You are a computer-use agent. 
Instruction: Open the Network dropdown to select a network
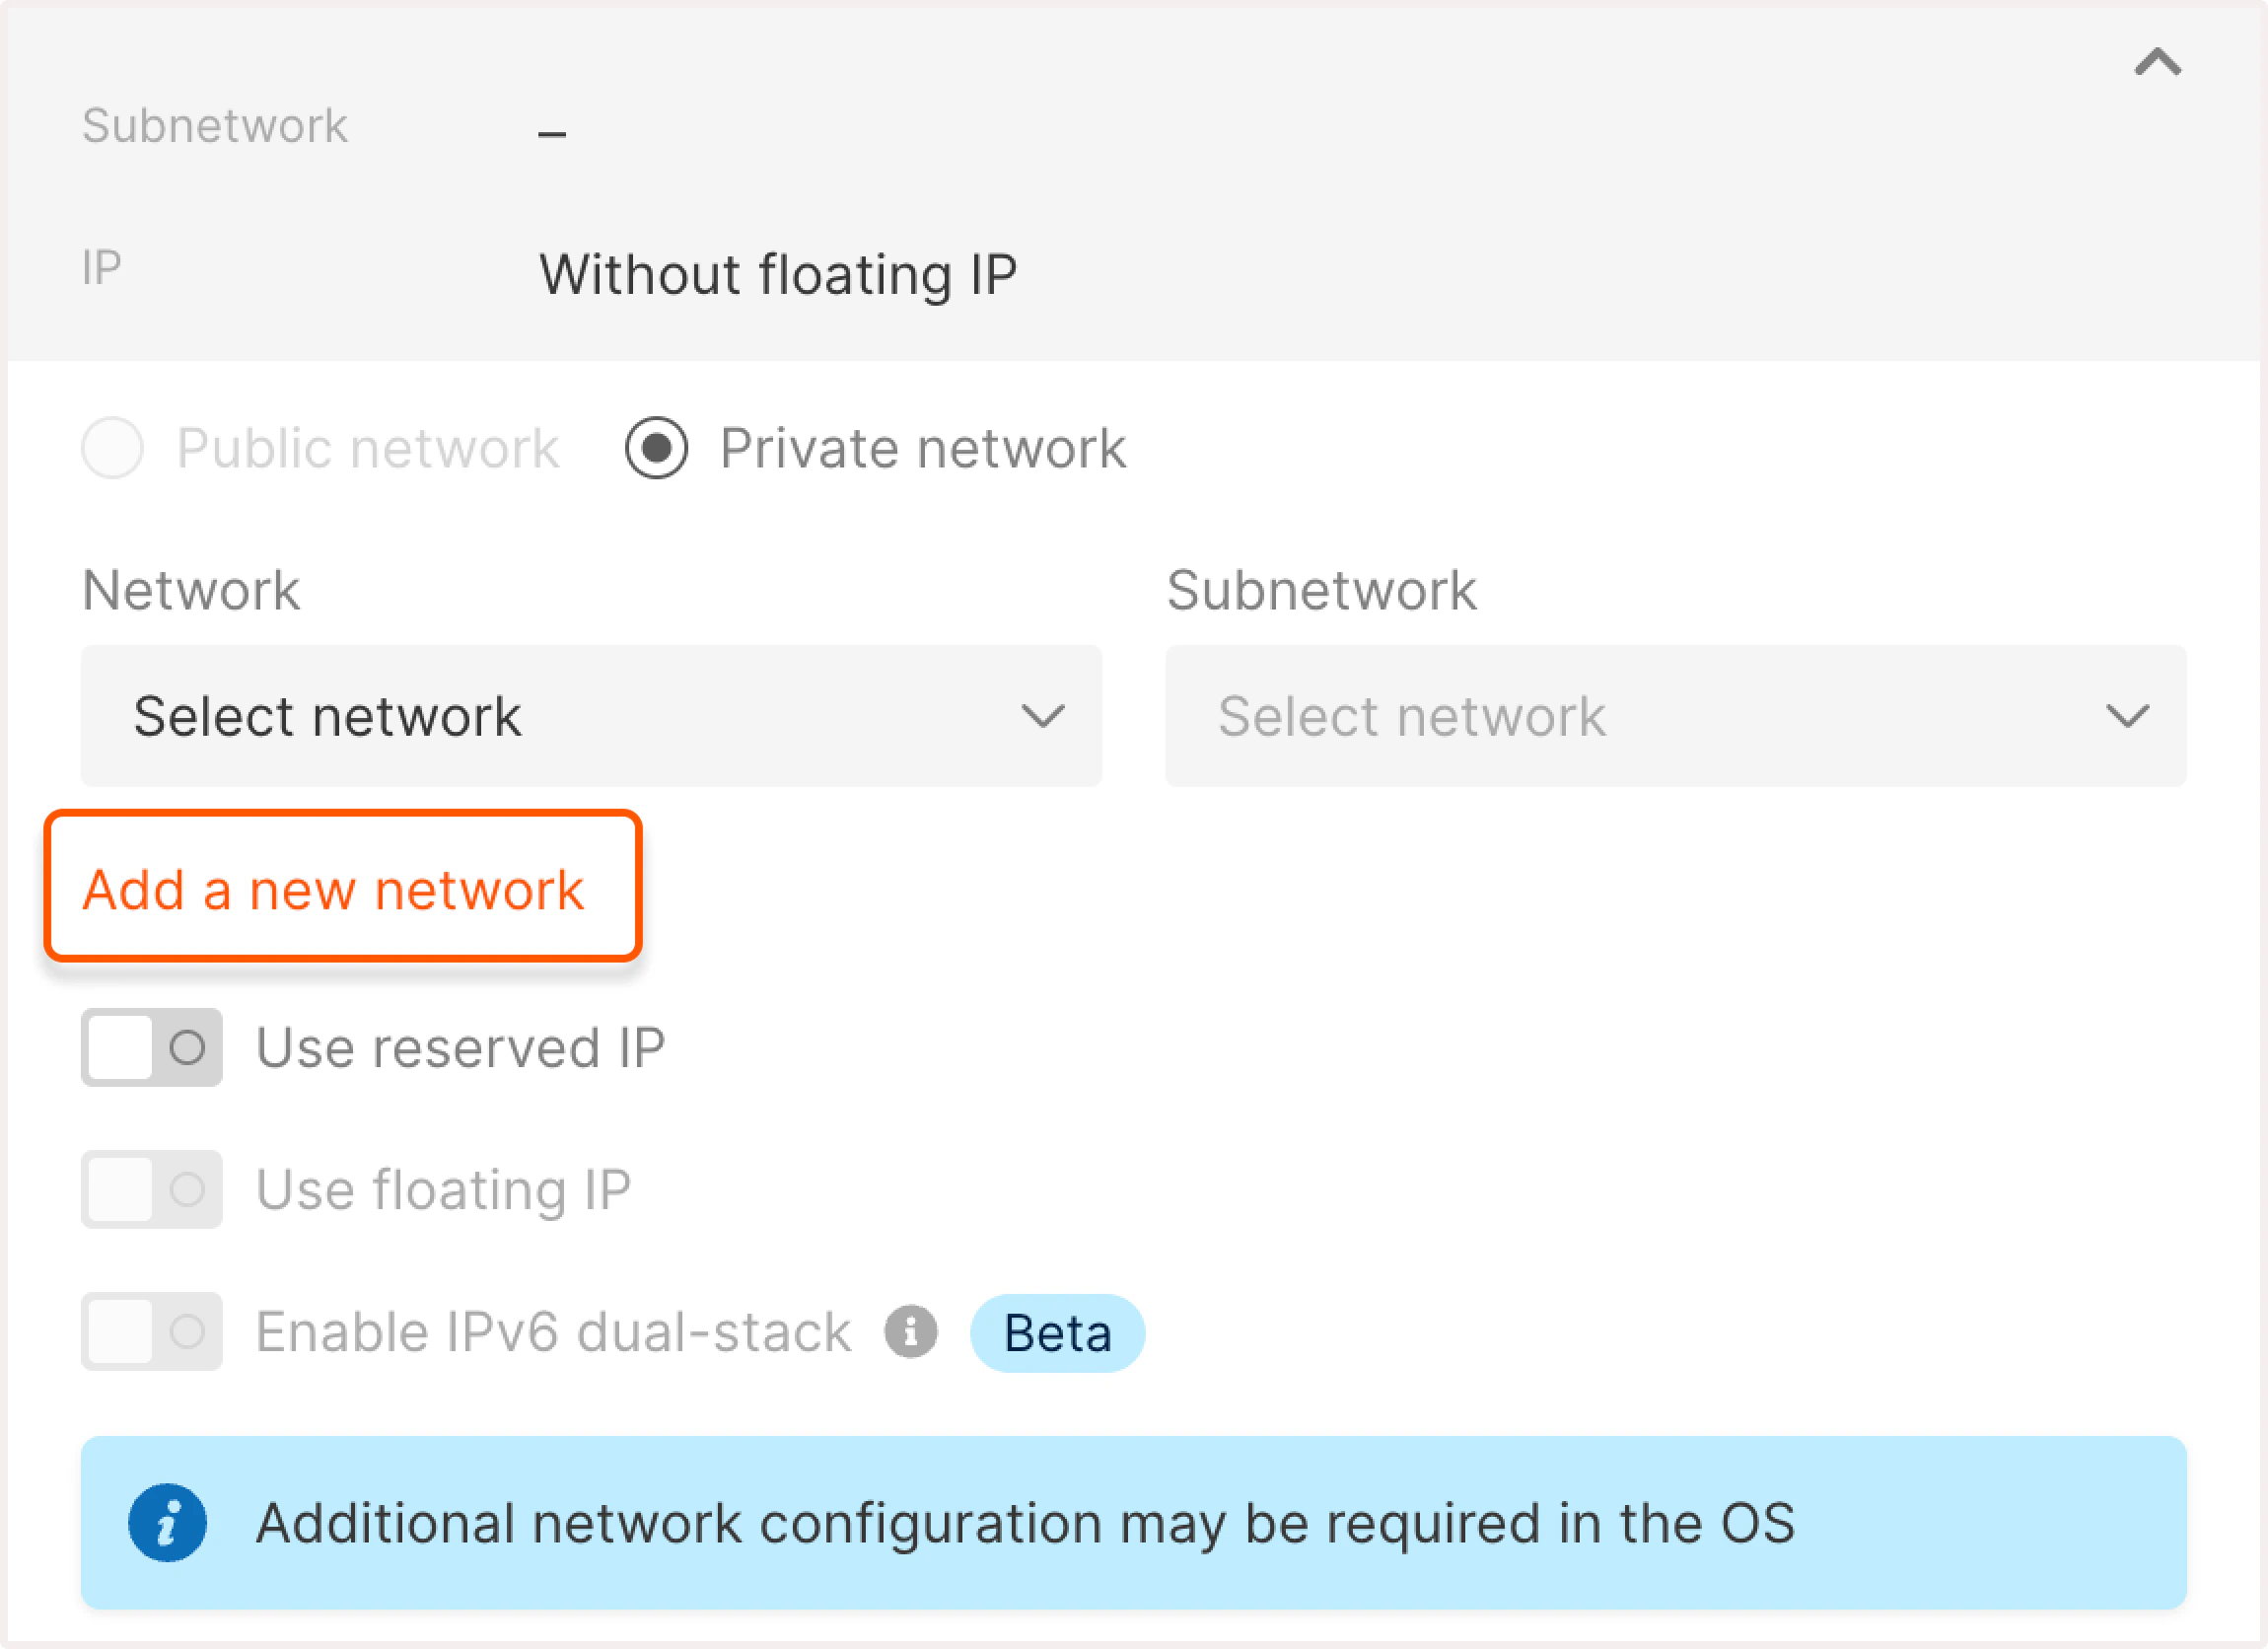[590, 716]
